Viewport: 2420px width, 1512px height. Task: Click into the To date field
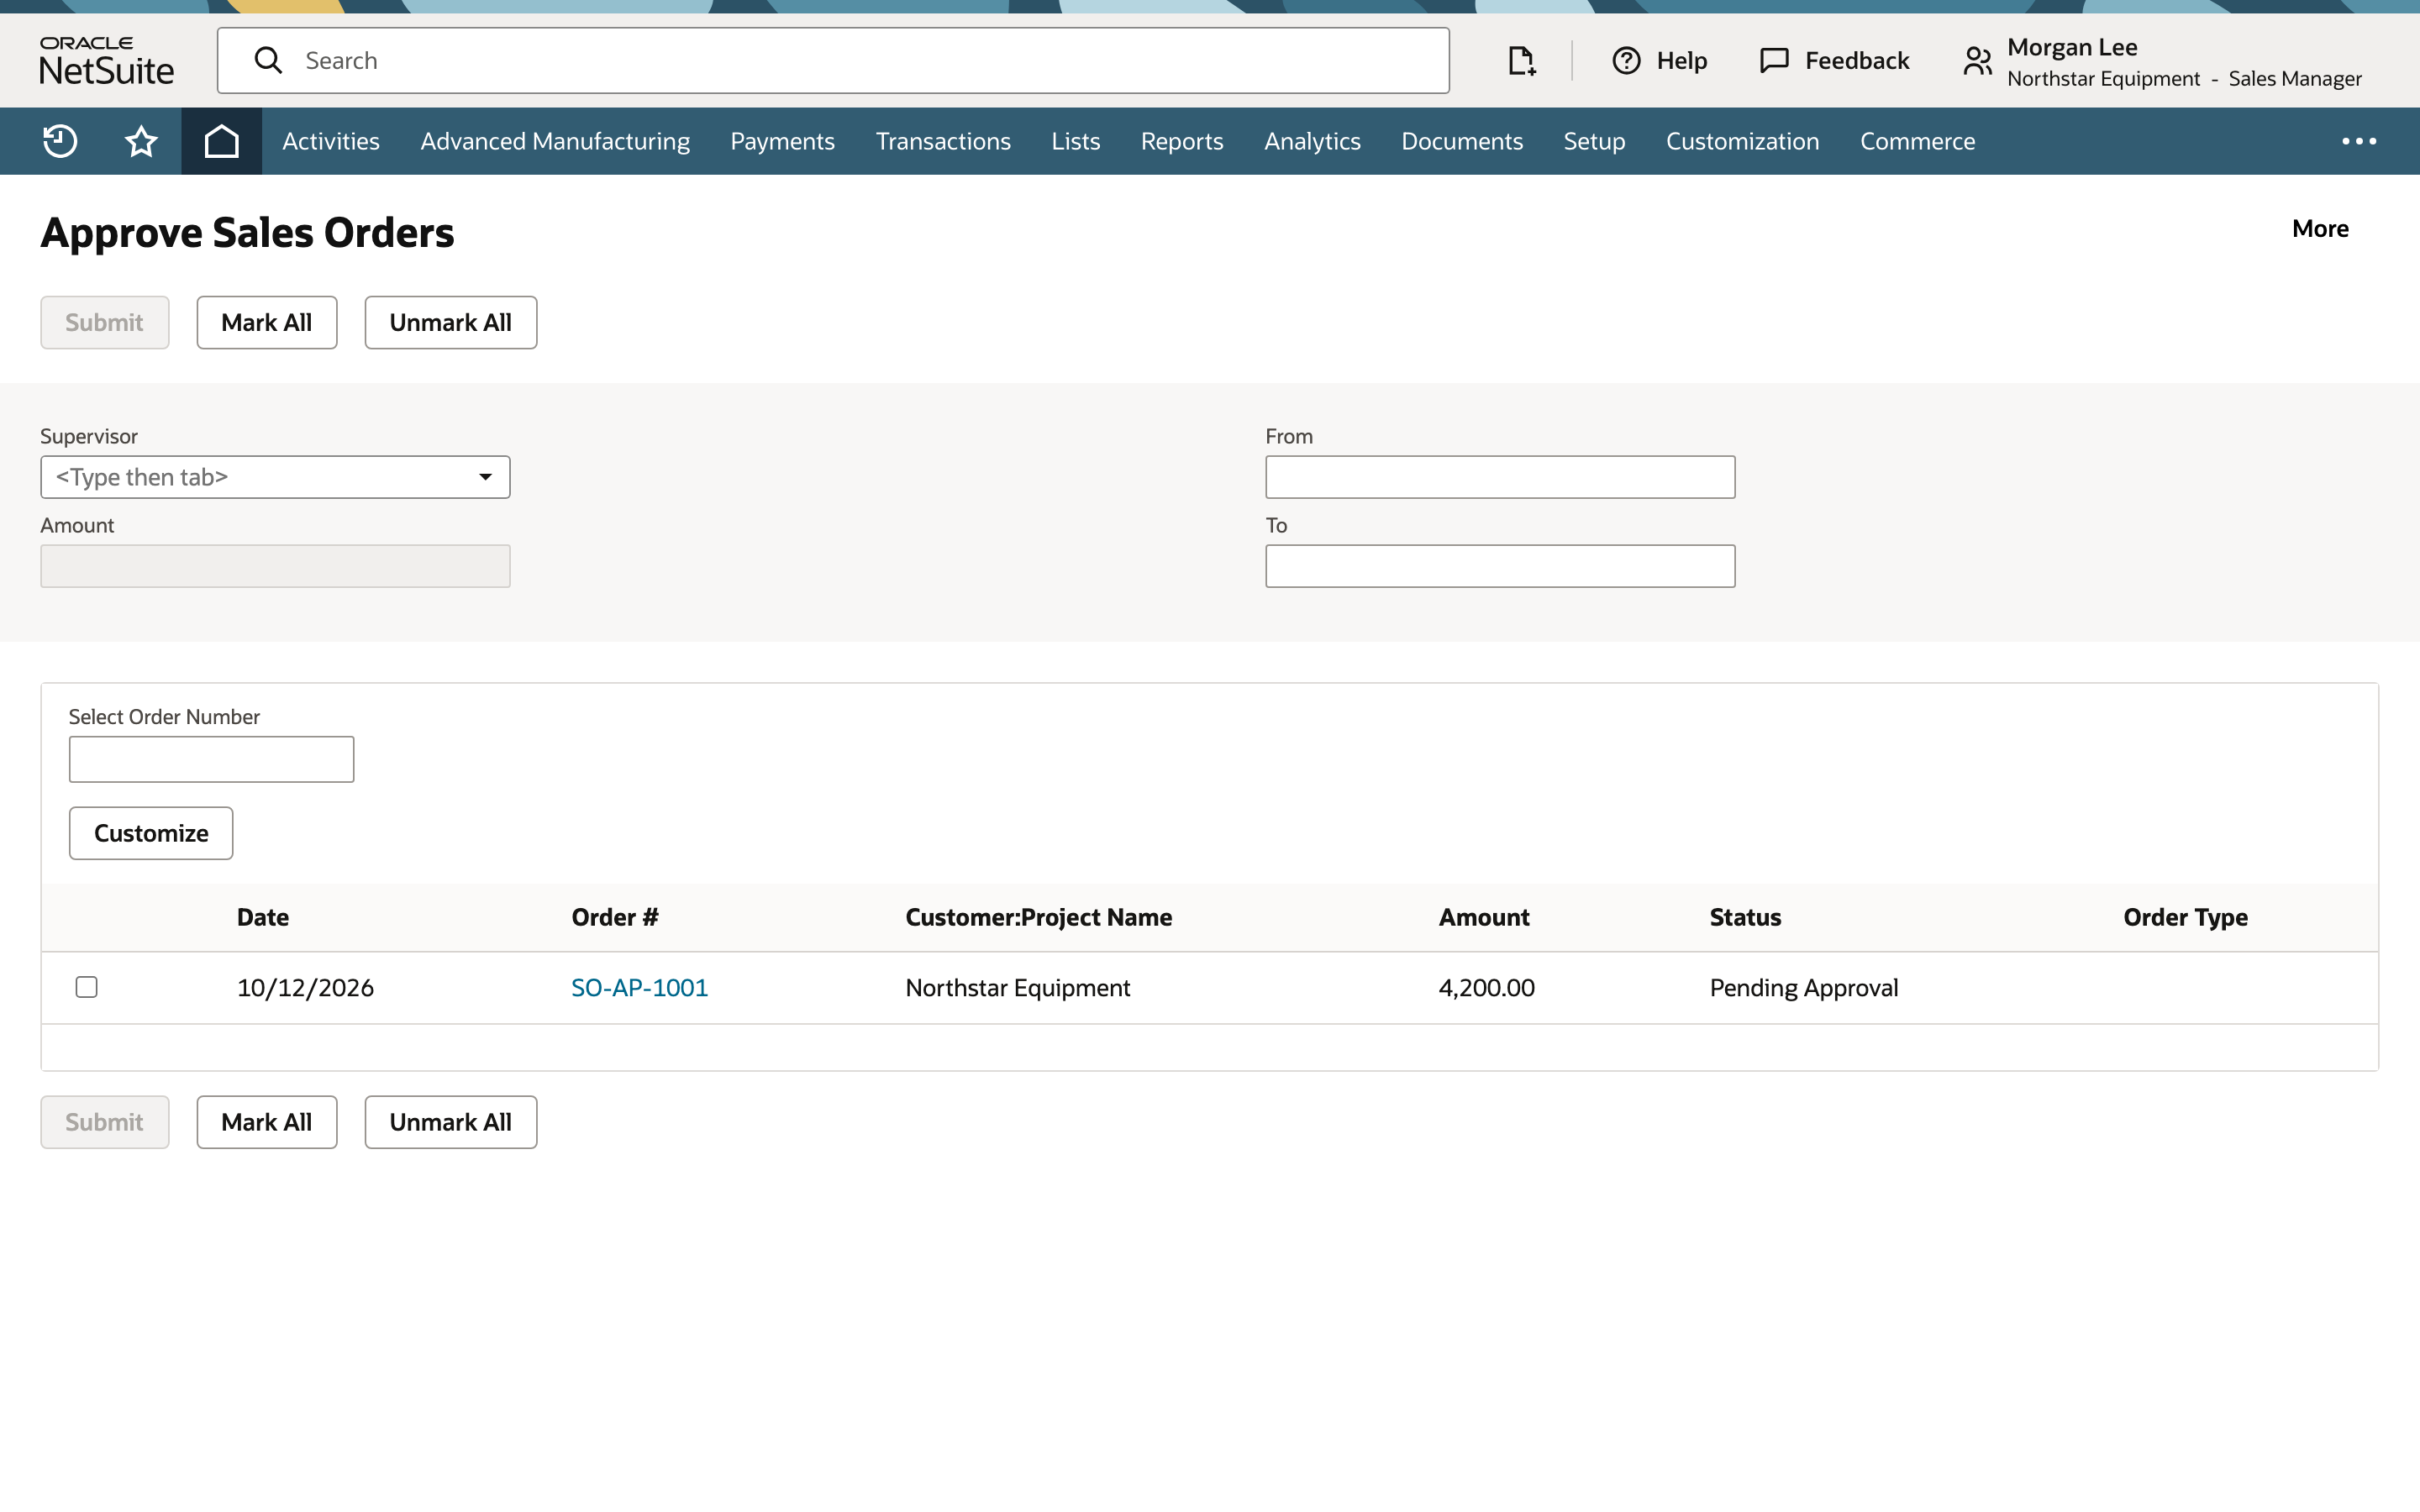(1500, 566)
